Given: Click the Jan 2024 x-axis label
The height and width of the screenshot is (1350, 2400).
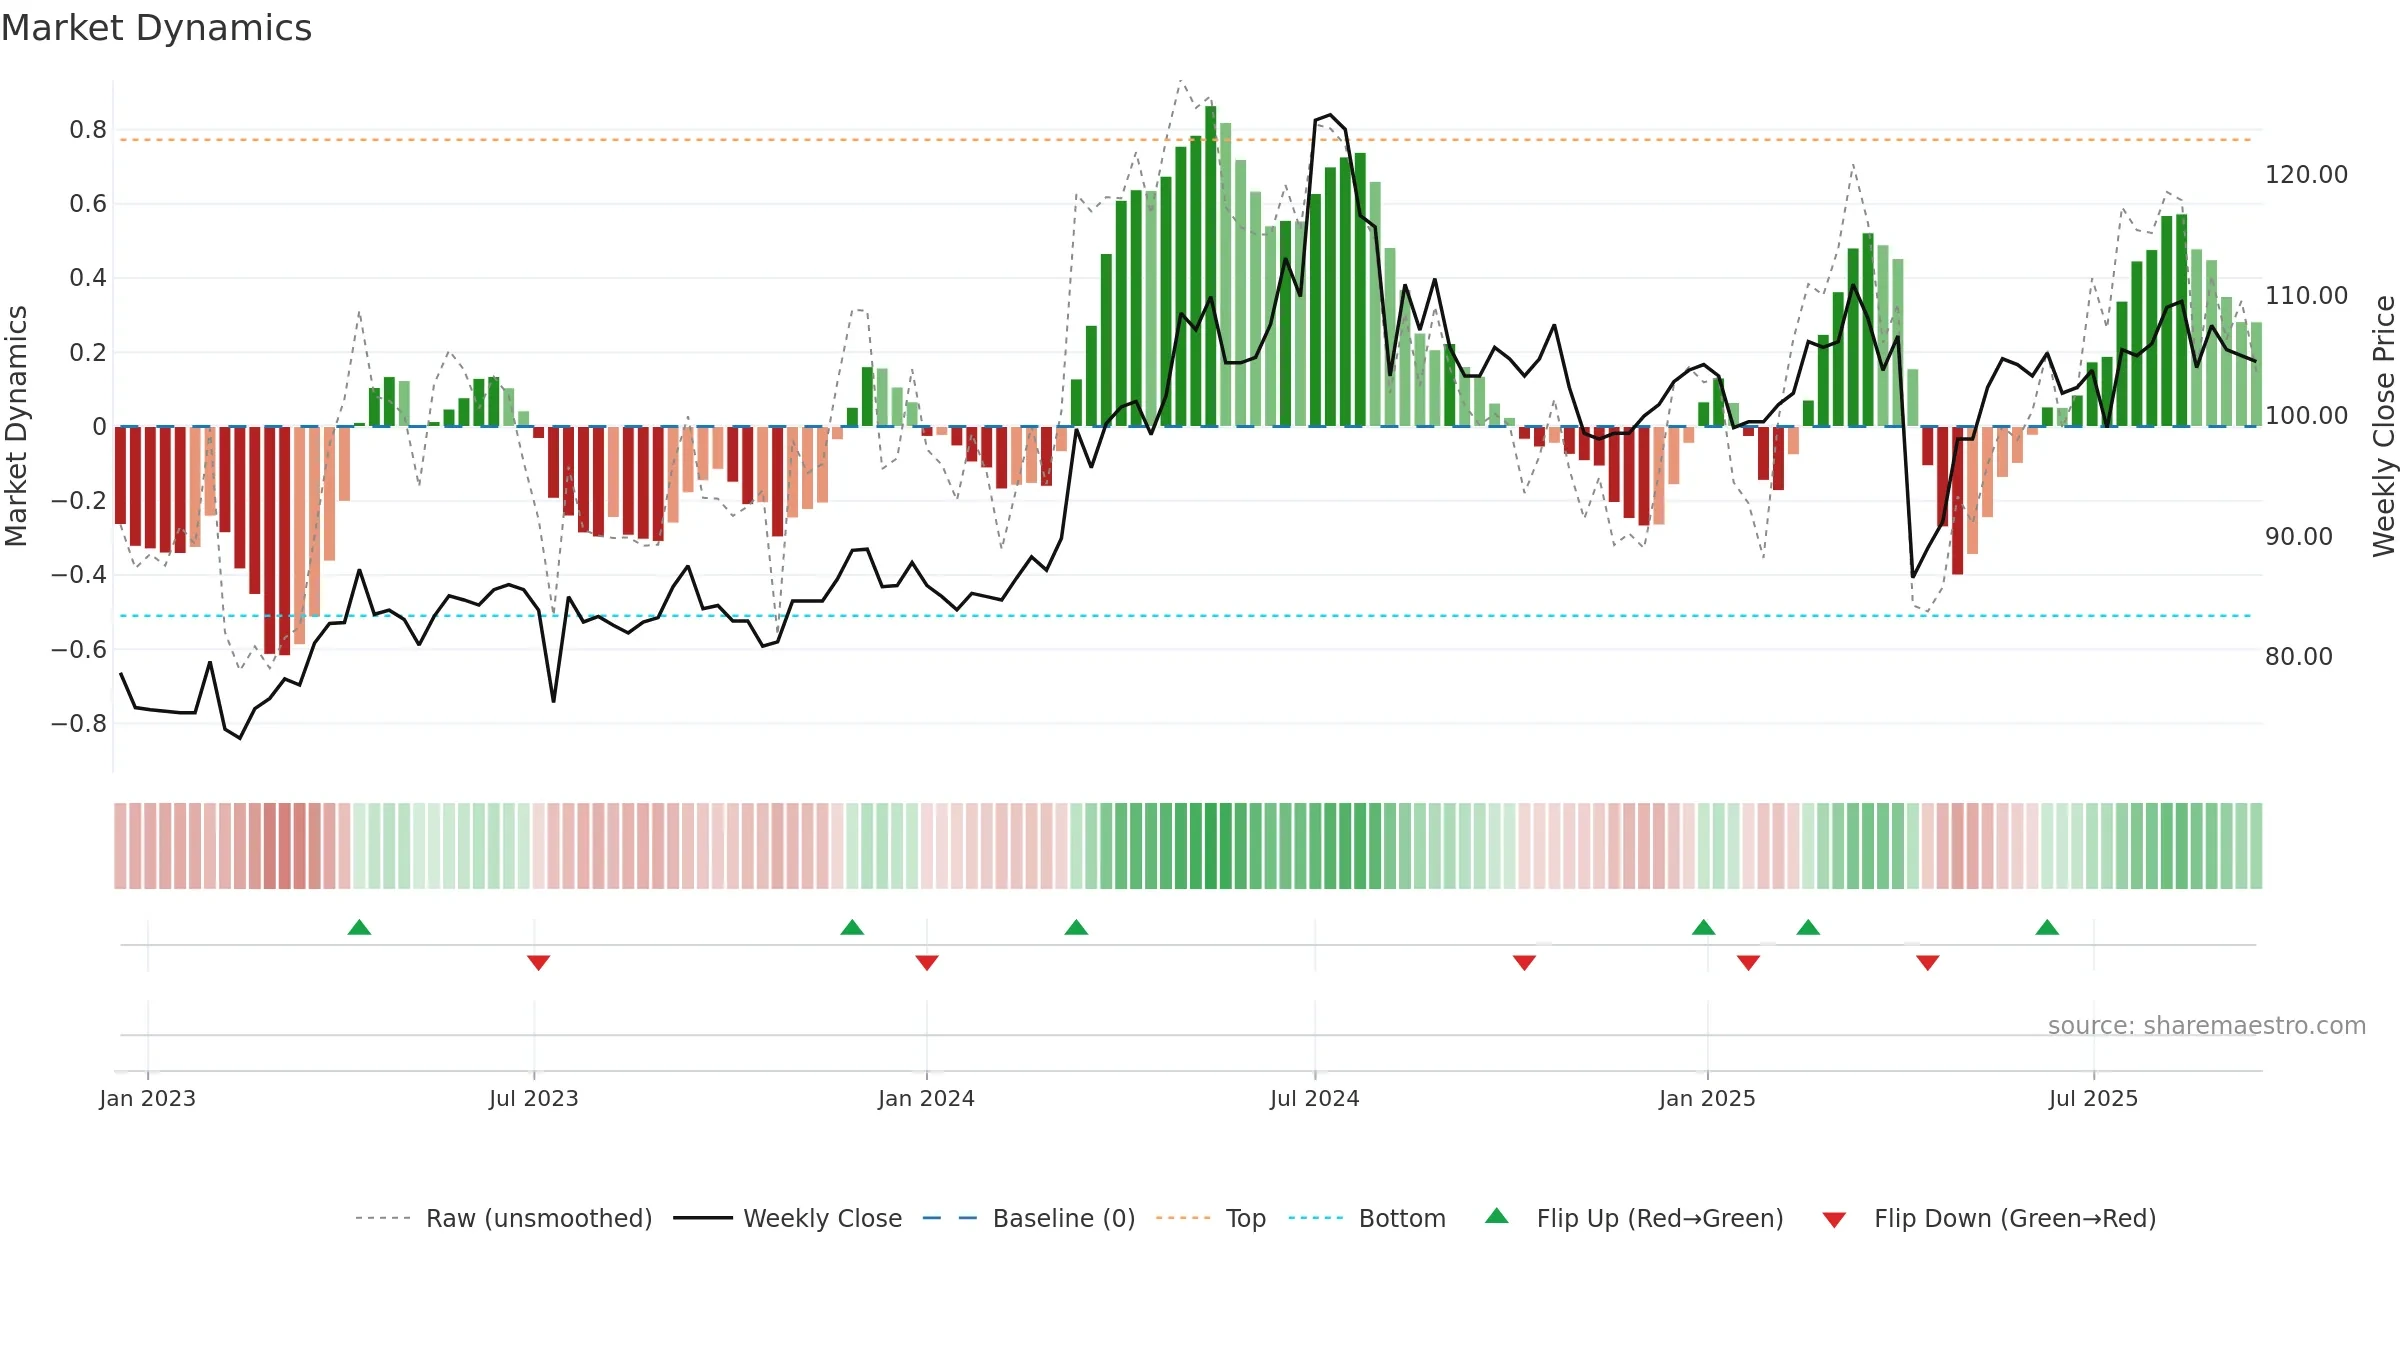Looking at the screenshot, I should [927, 1098].
